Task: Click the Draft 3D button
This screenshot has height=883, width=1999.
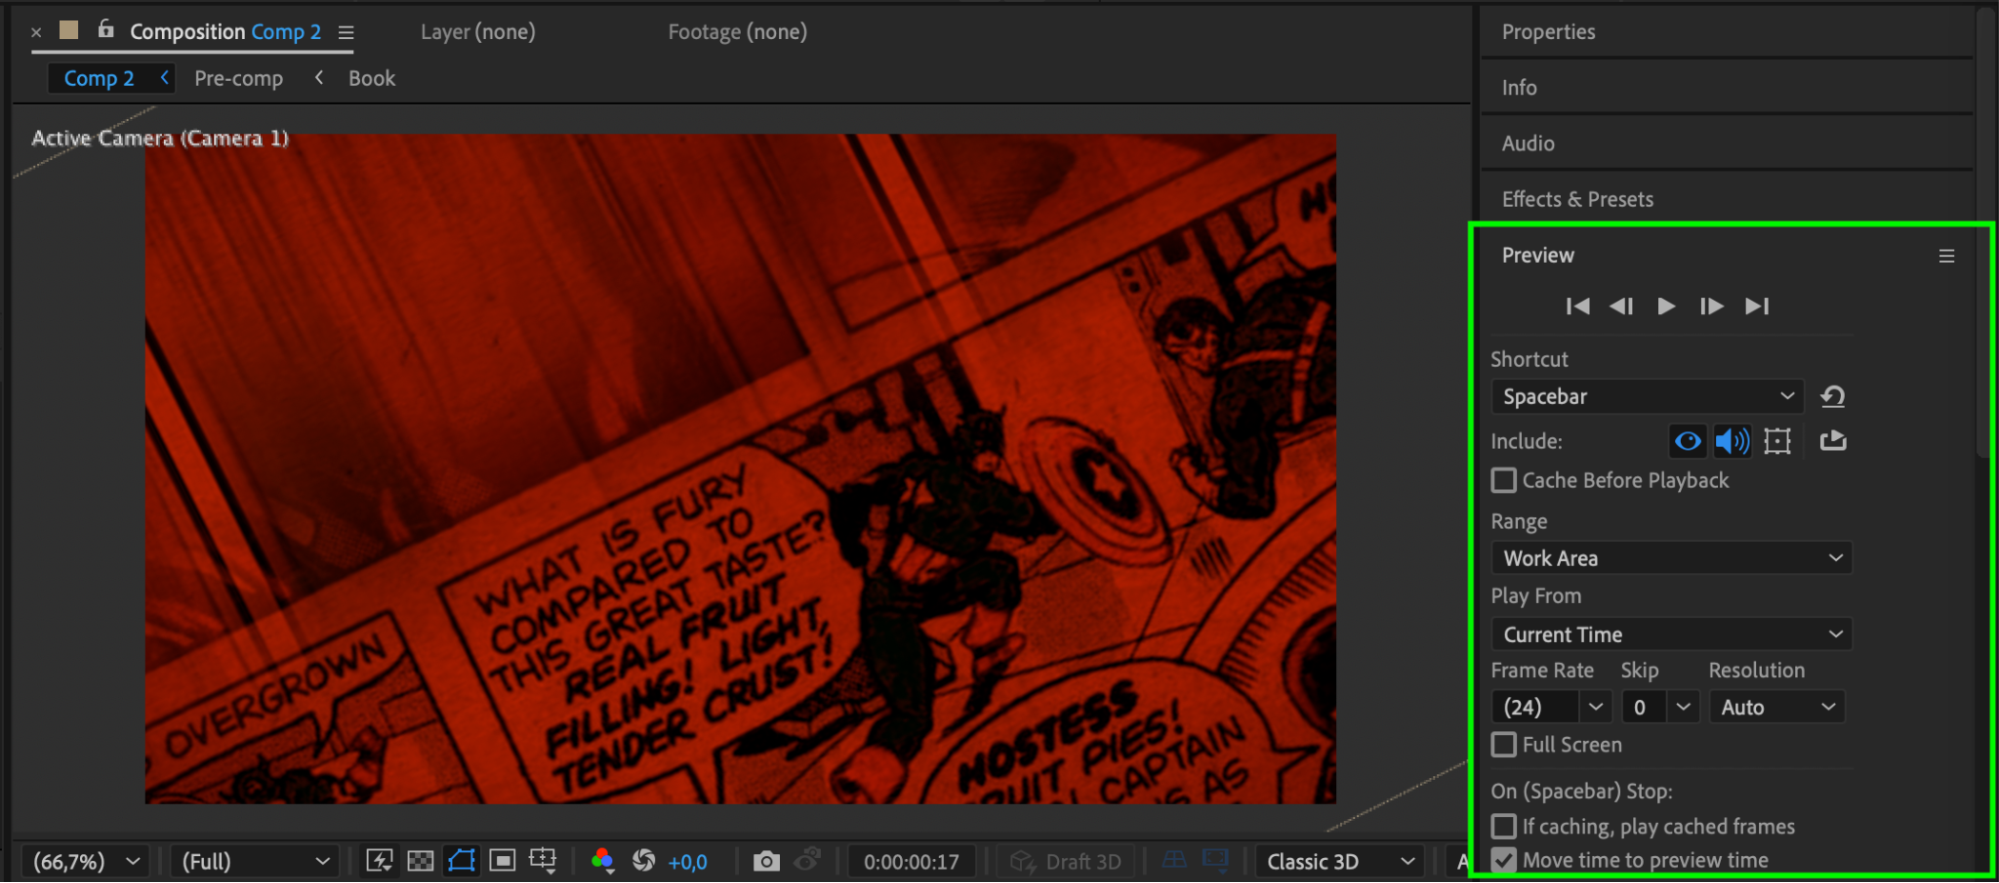Action: click(x=1066, y=862)
